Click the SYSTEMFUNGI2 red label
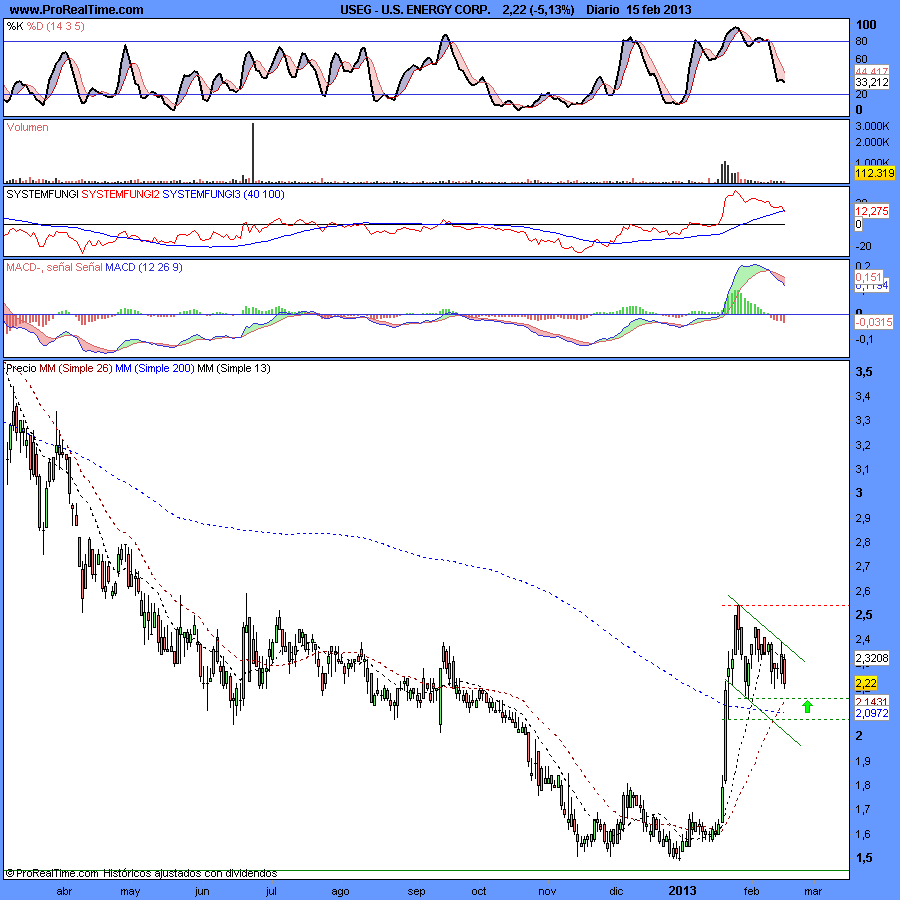 pos(120,194)
